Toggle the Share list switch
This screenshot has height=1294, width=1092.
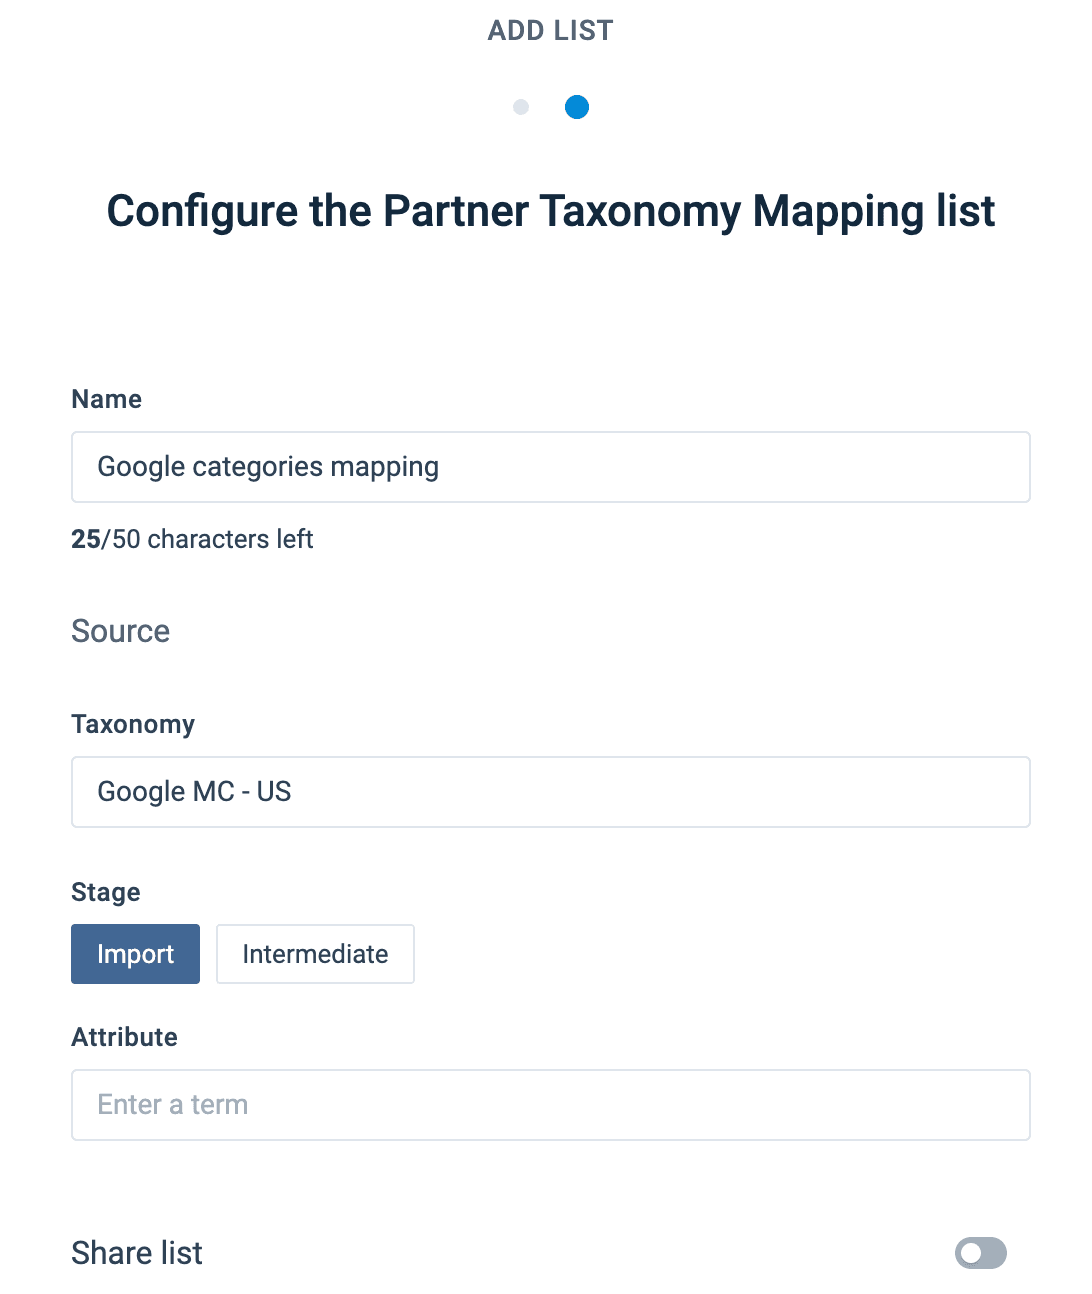pyautogui.click(x=980, y=1253)
